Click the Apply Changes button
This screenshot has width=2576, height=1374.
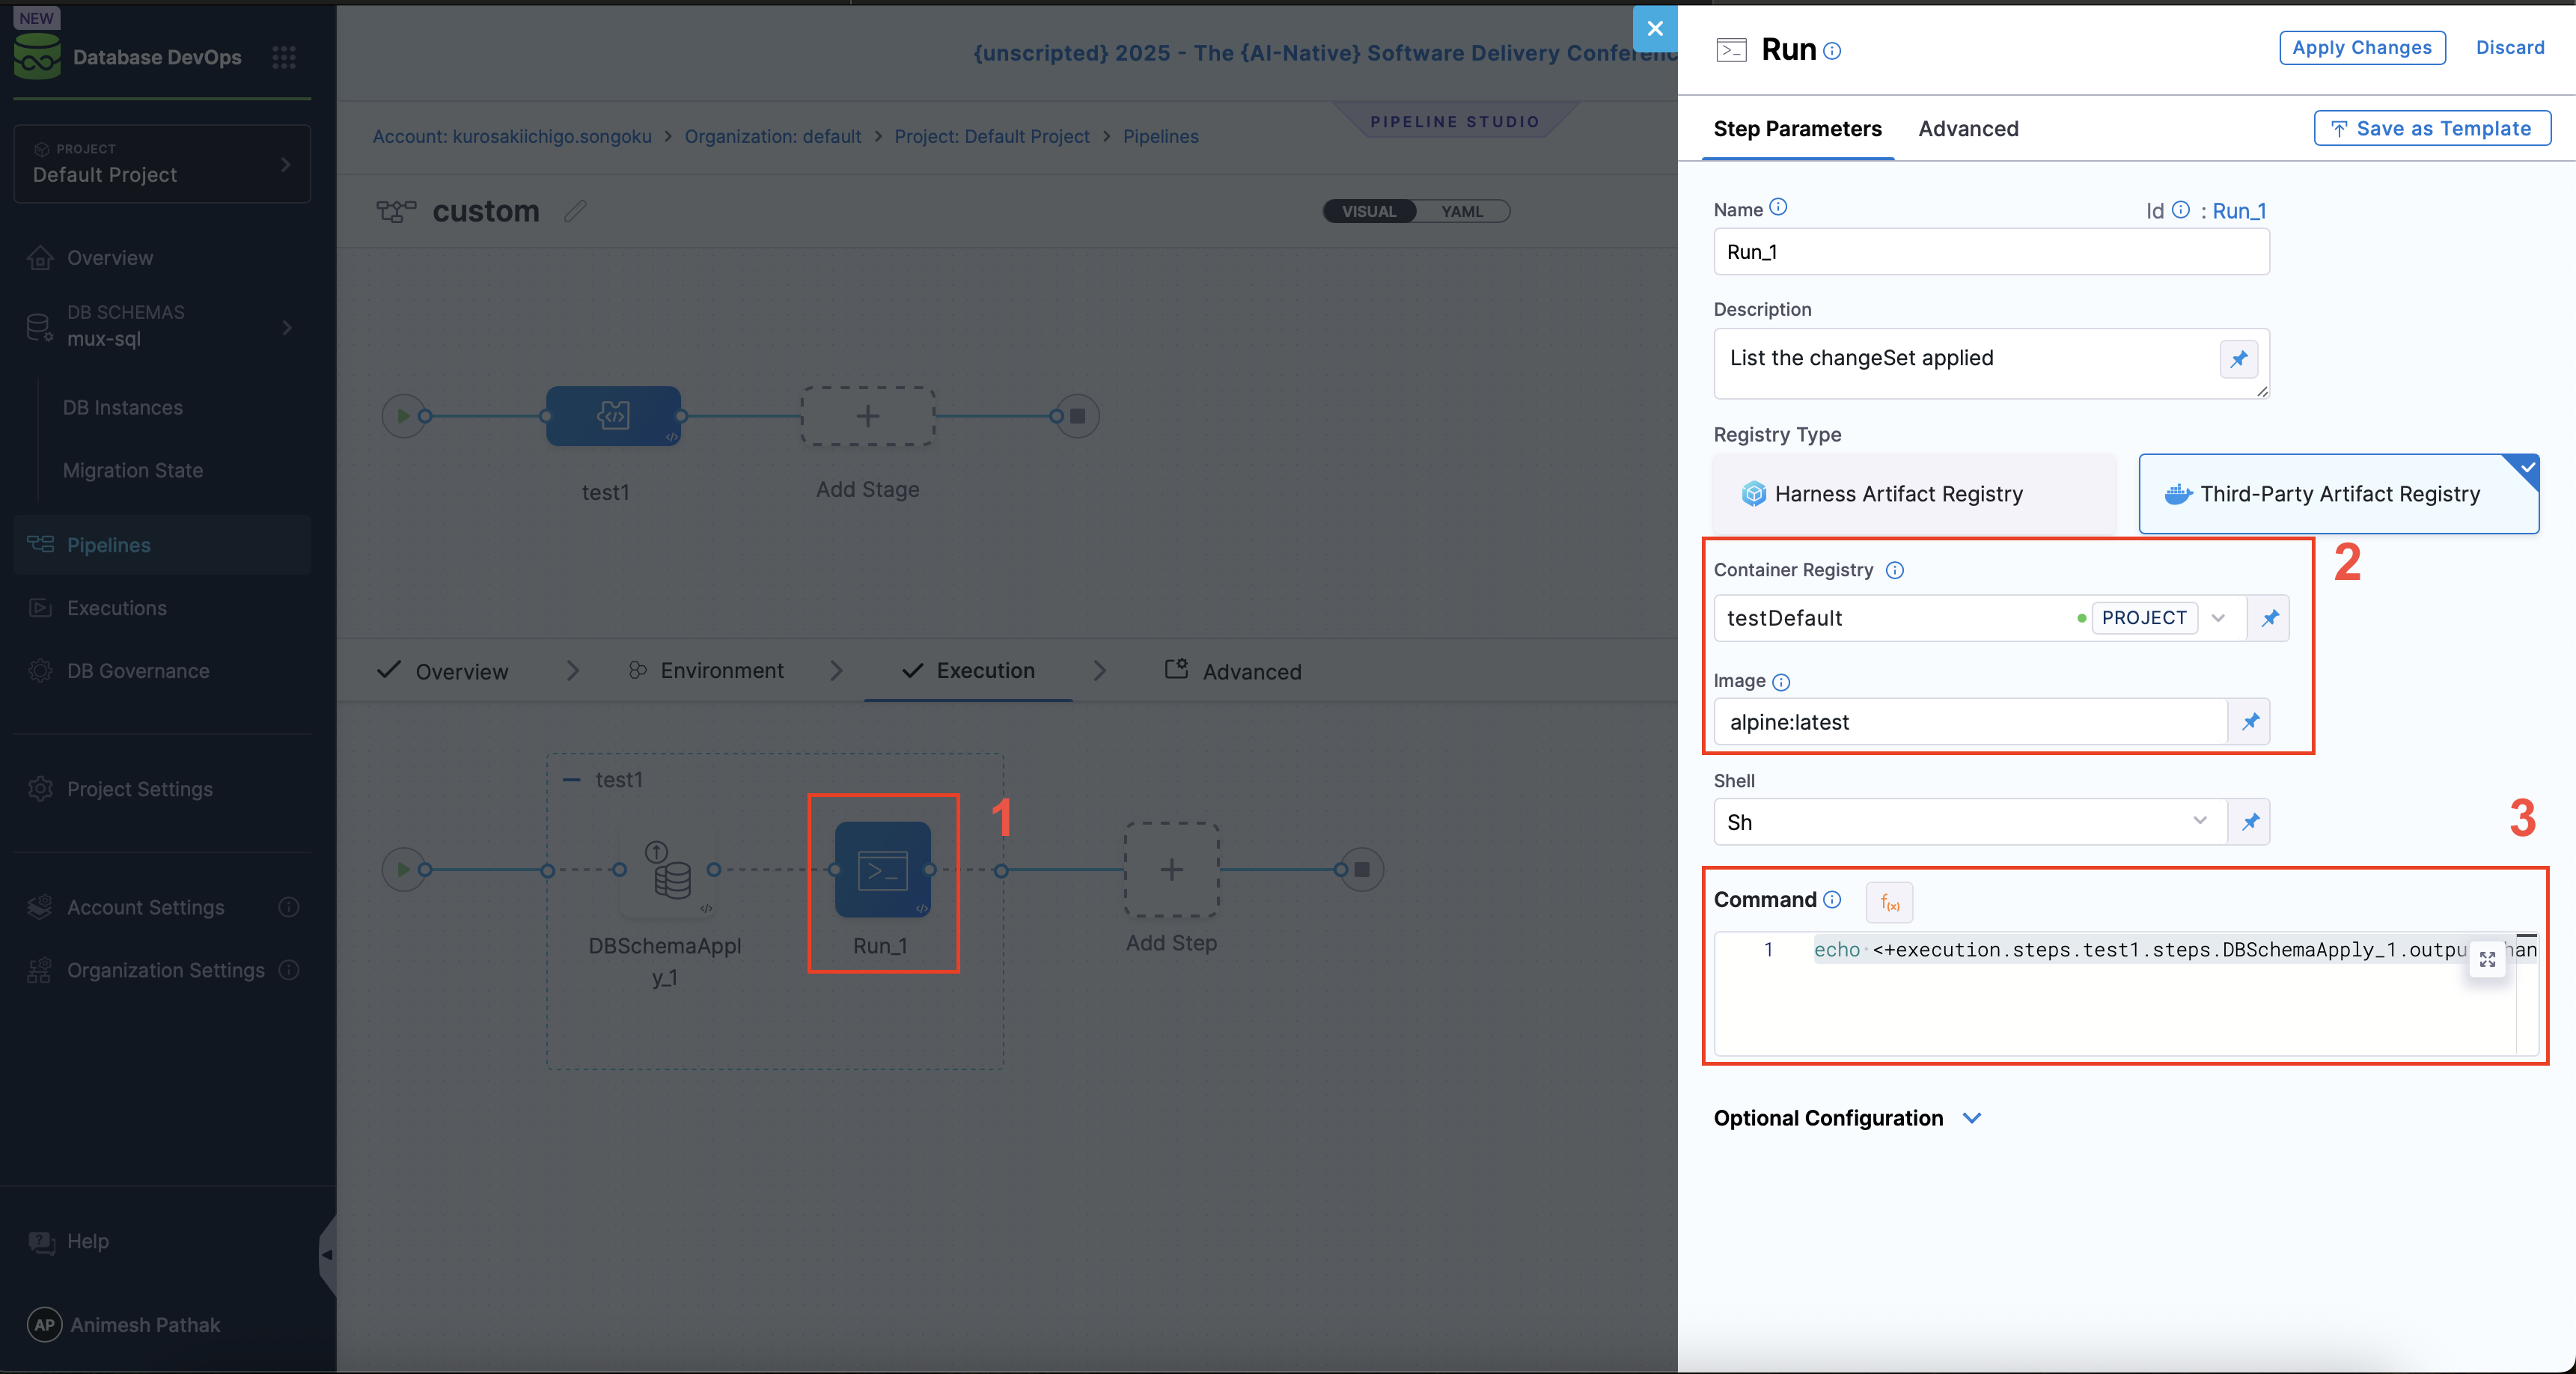coord(2361,47)
